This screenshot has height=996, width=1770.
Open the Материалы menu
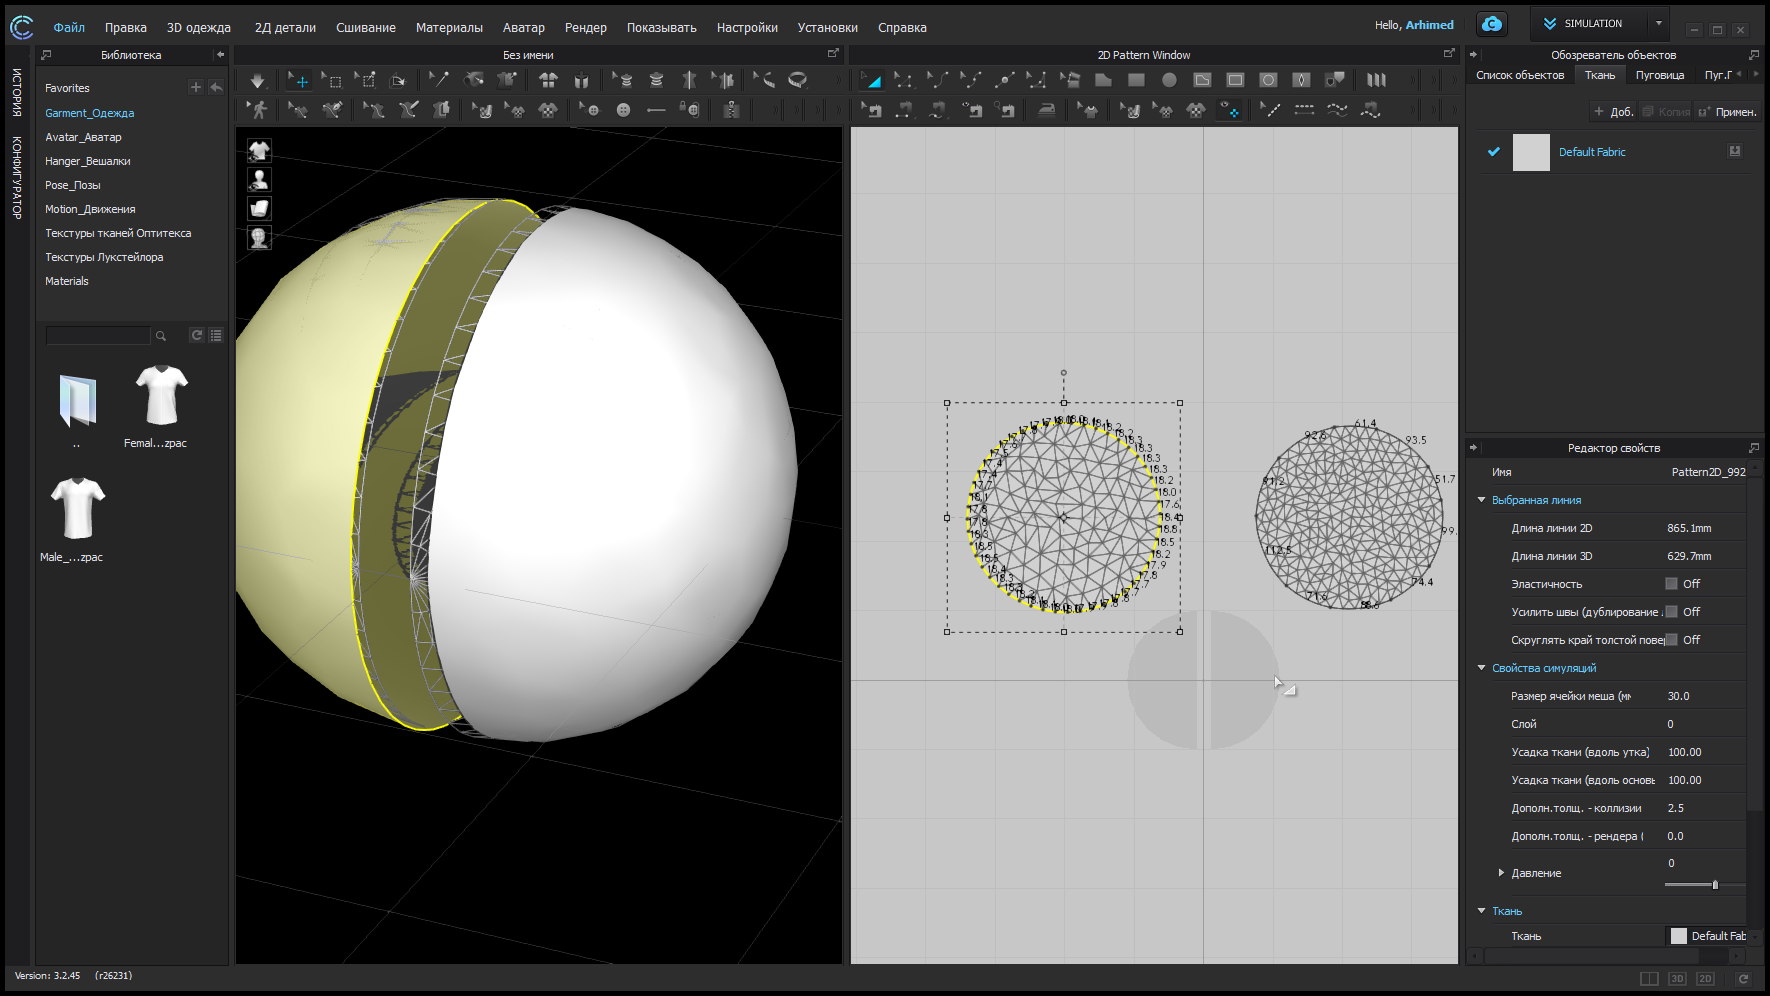(x=449, y=27)
